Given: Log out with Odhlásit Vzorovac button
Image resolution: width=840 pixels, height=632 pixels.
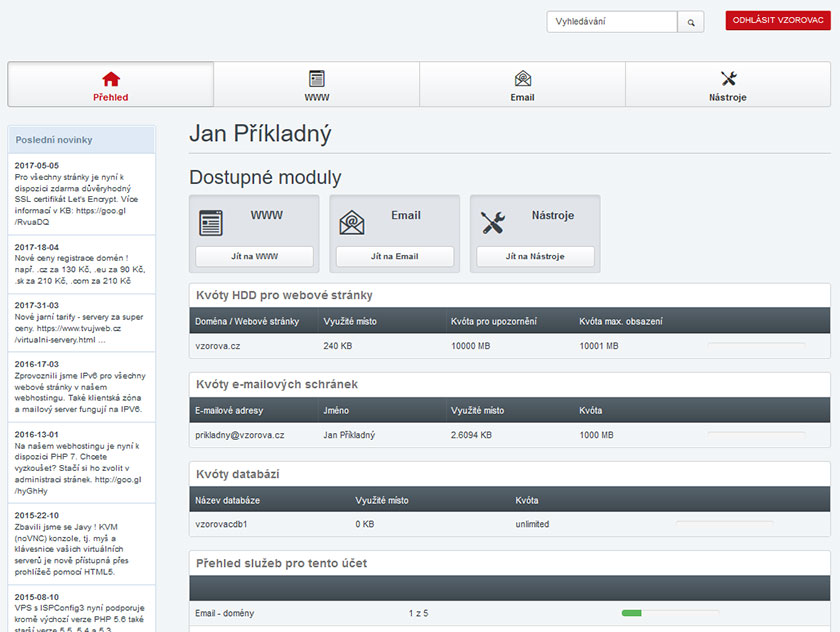Looking at the screenshot, I should pos(778,21).
